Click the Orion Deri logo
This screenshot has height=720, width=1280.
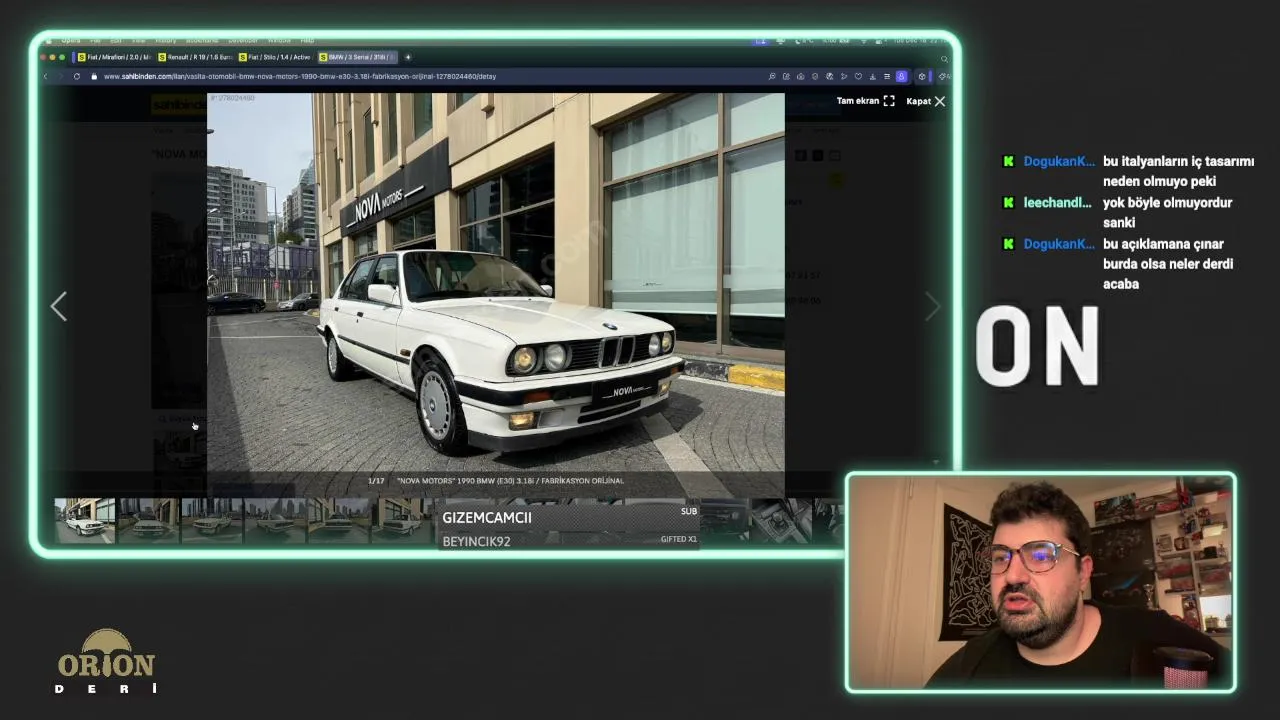(106, 662)
